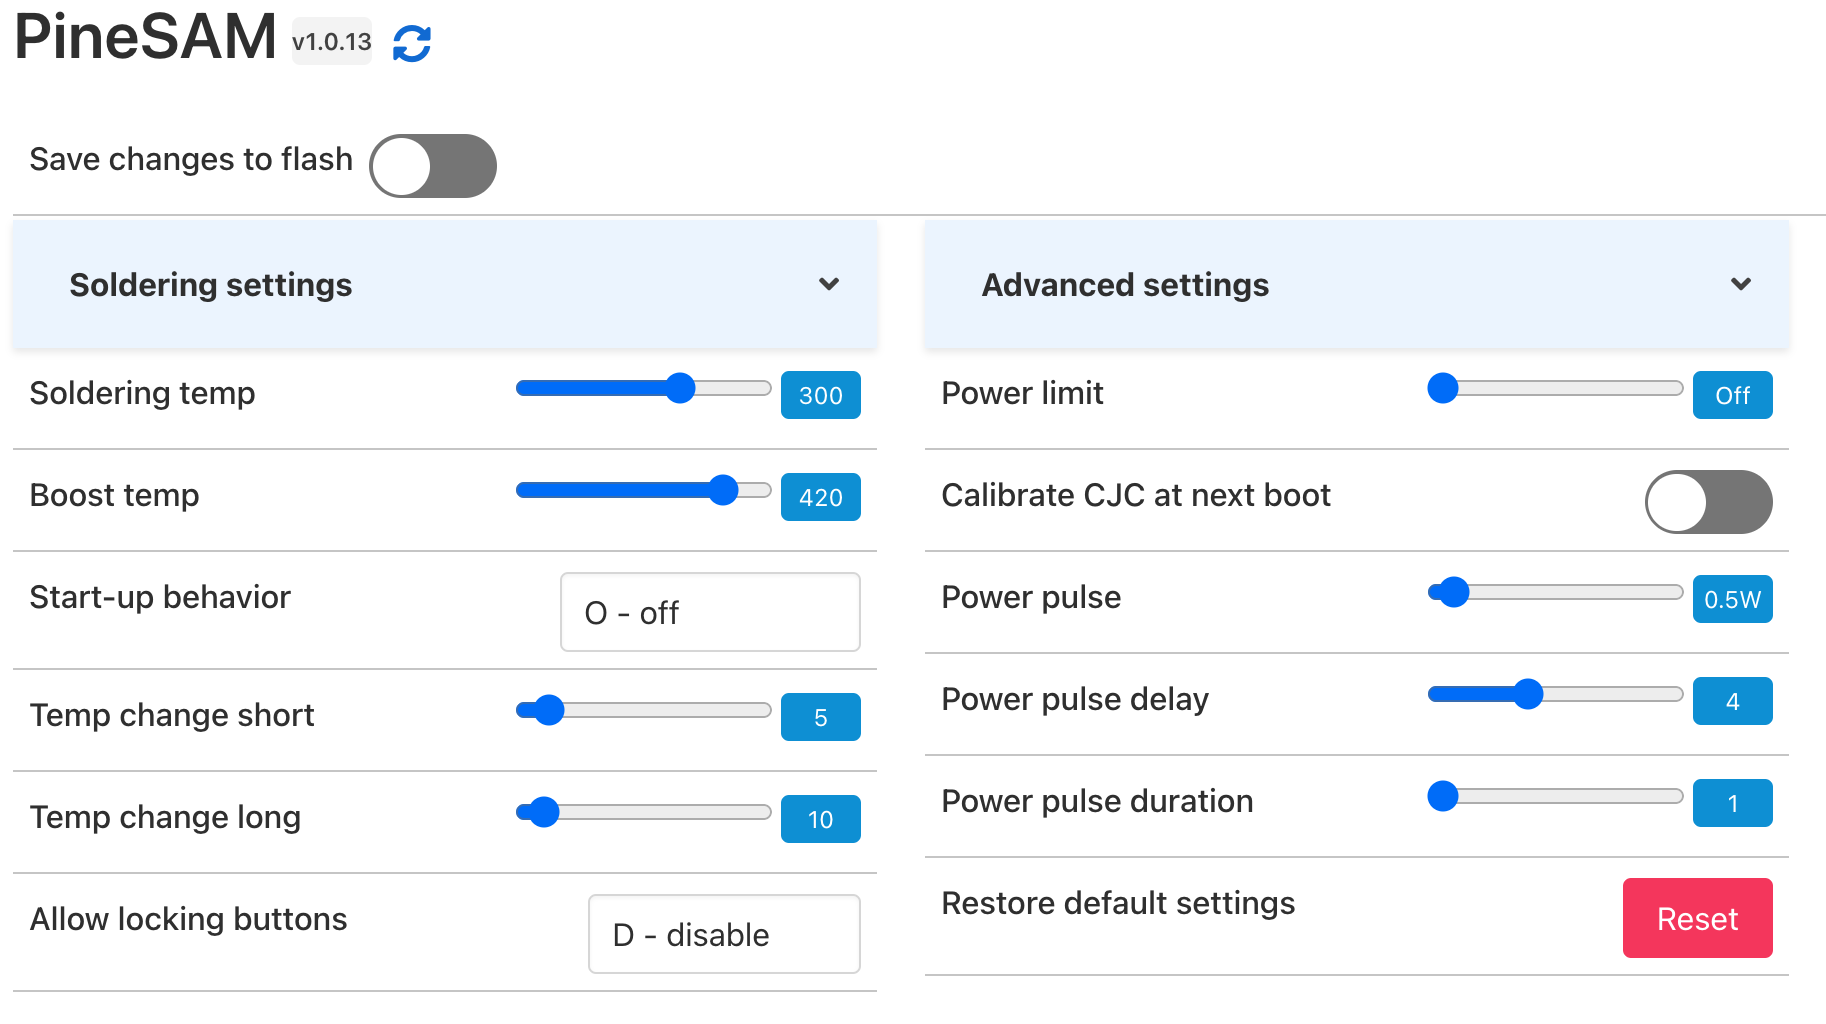Click the 10 badge for Temp change long

point(820,818)
